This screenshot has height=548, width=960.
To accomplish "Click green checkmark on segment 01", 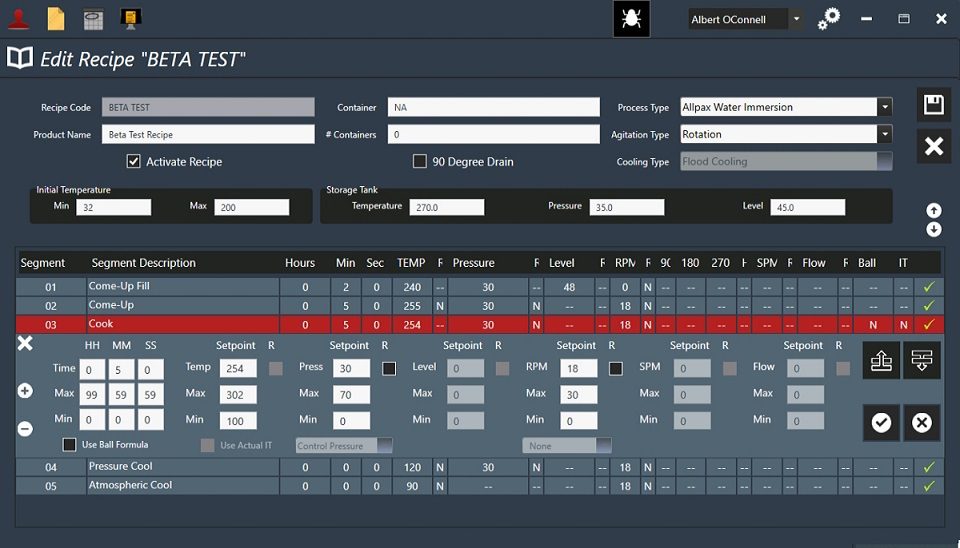I will [929, 287].
